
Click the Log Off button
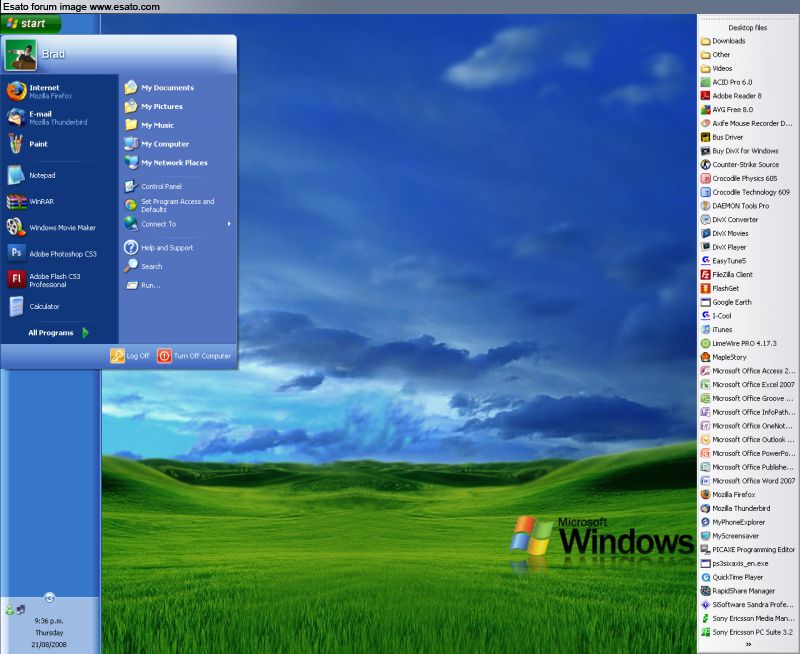130,356
